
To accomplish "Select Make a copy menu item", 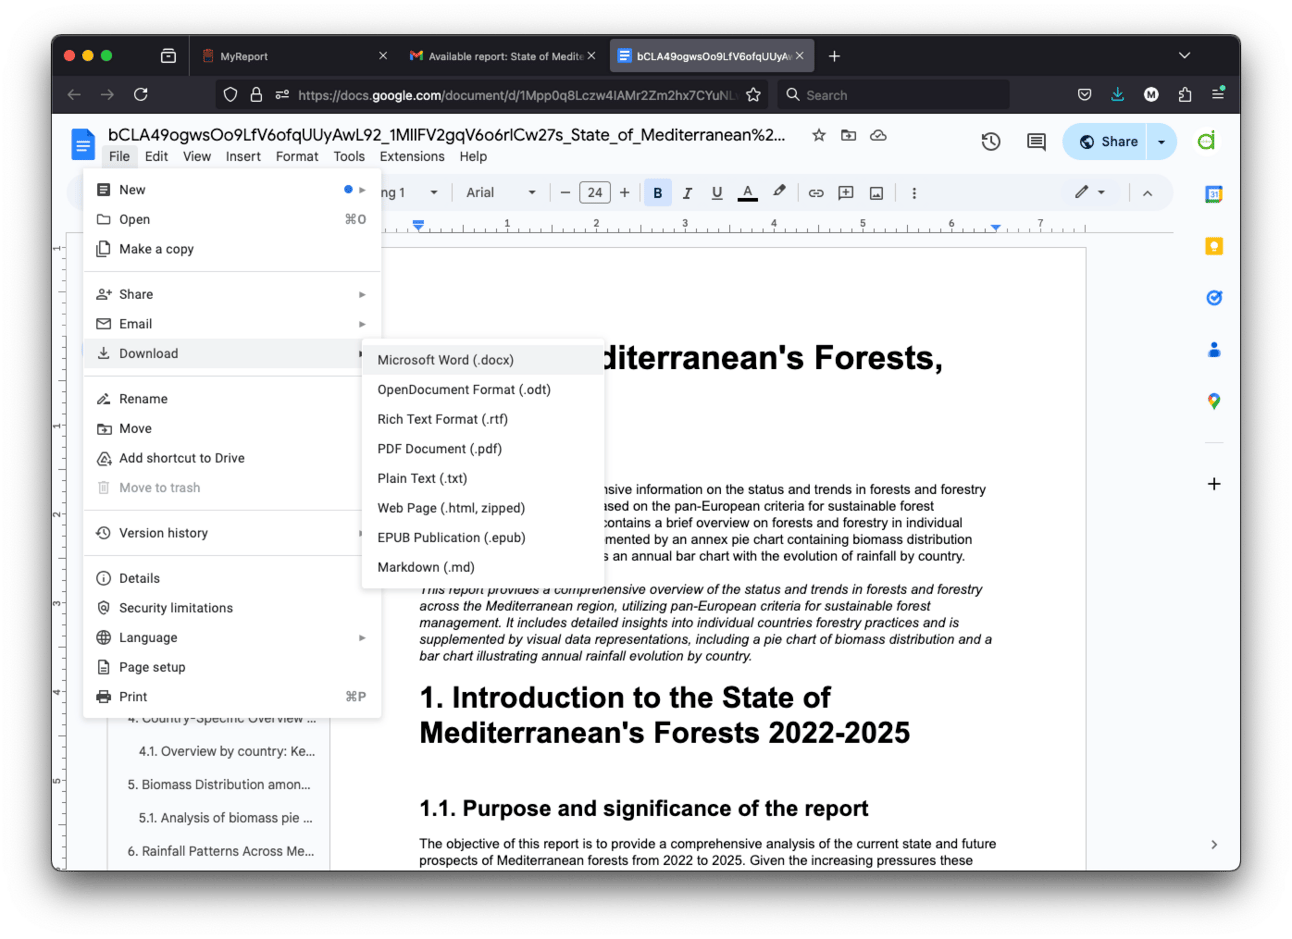I will [156, 249].
